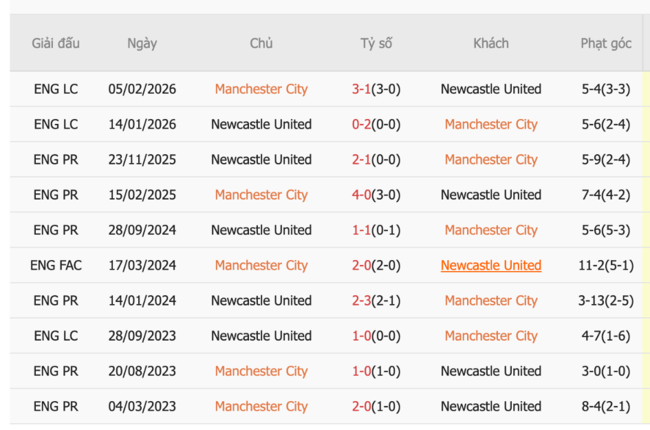The width and height of the screenshot is (650, 430).
Task: Click the 3-1(3-0) score
Action: tap(376, 89)
